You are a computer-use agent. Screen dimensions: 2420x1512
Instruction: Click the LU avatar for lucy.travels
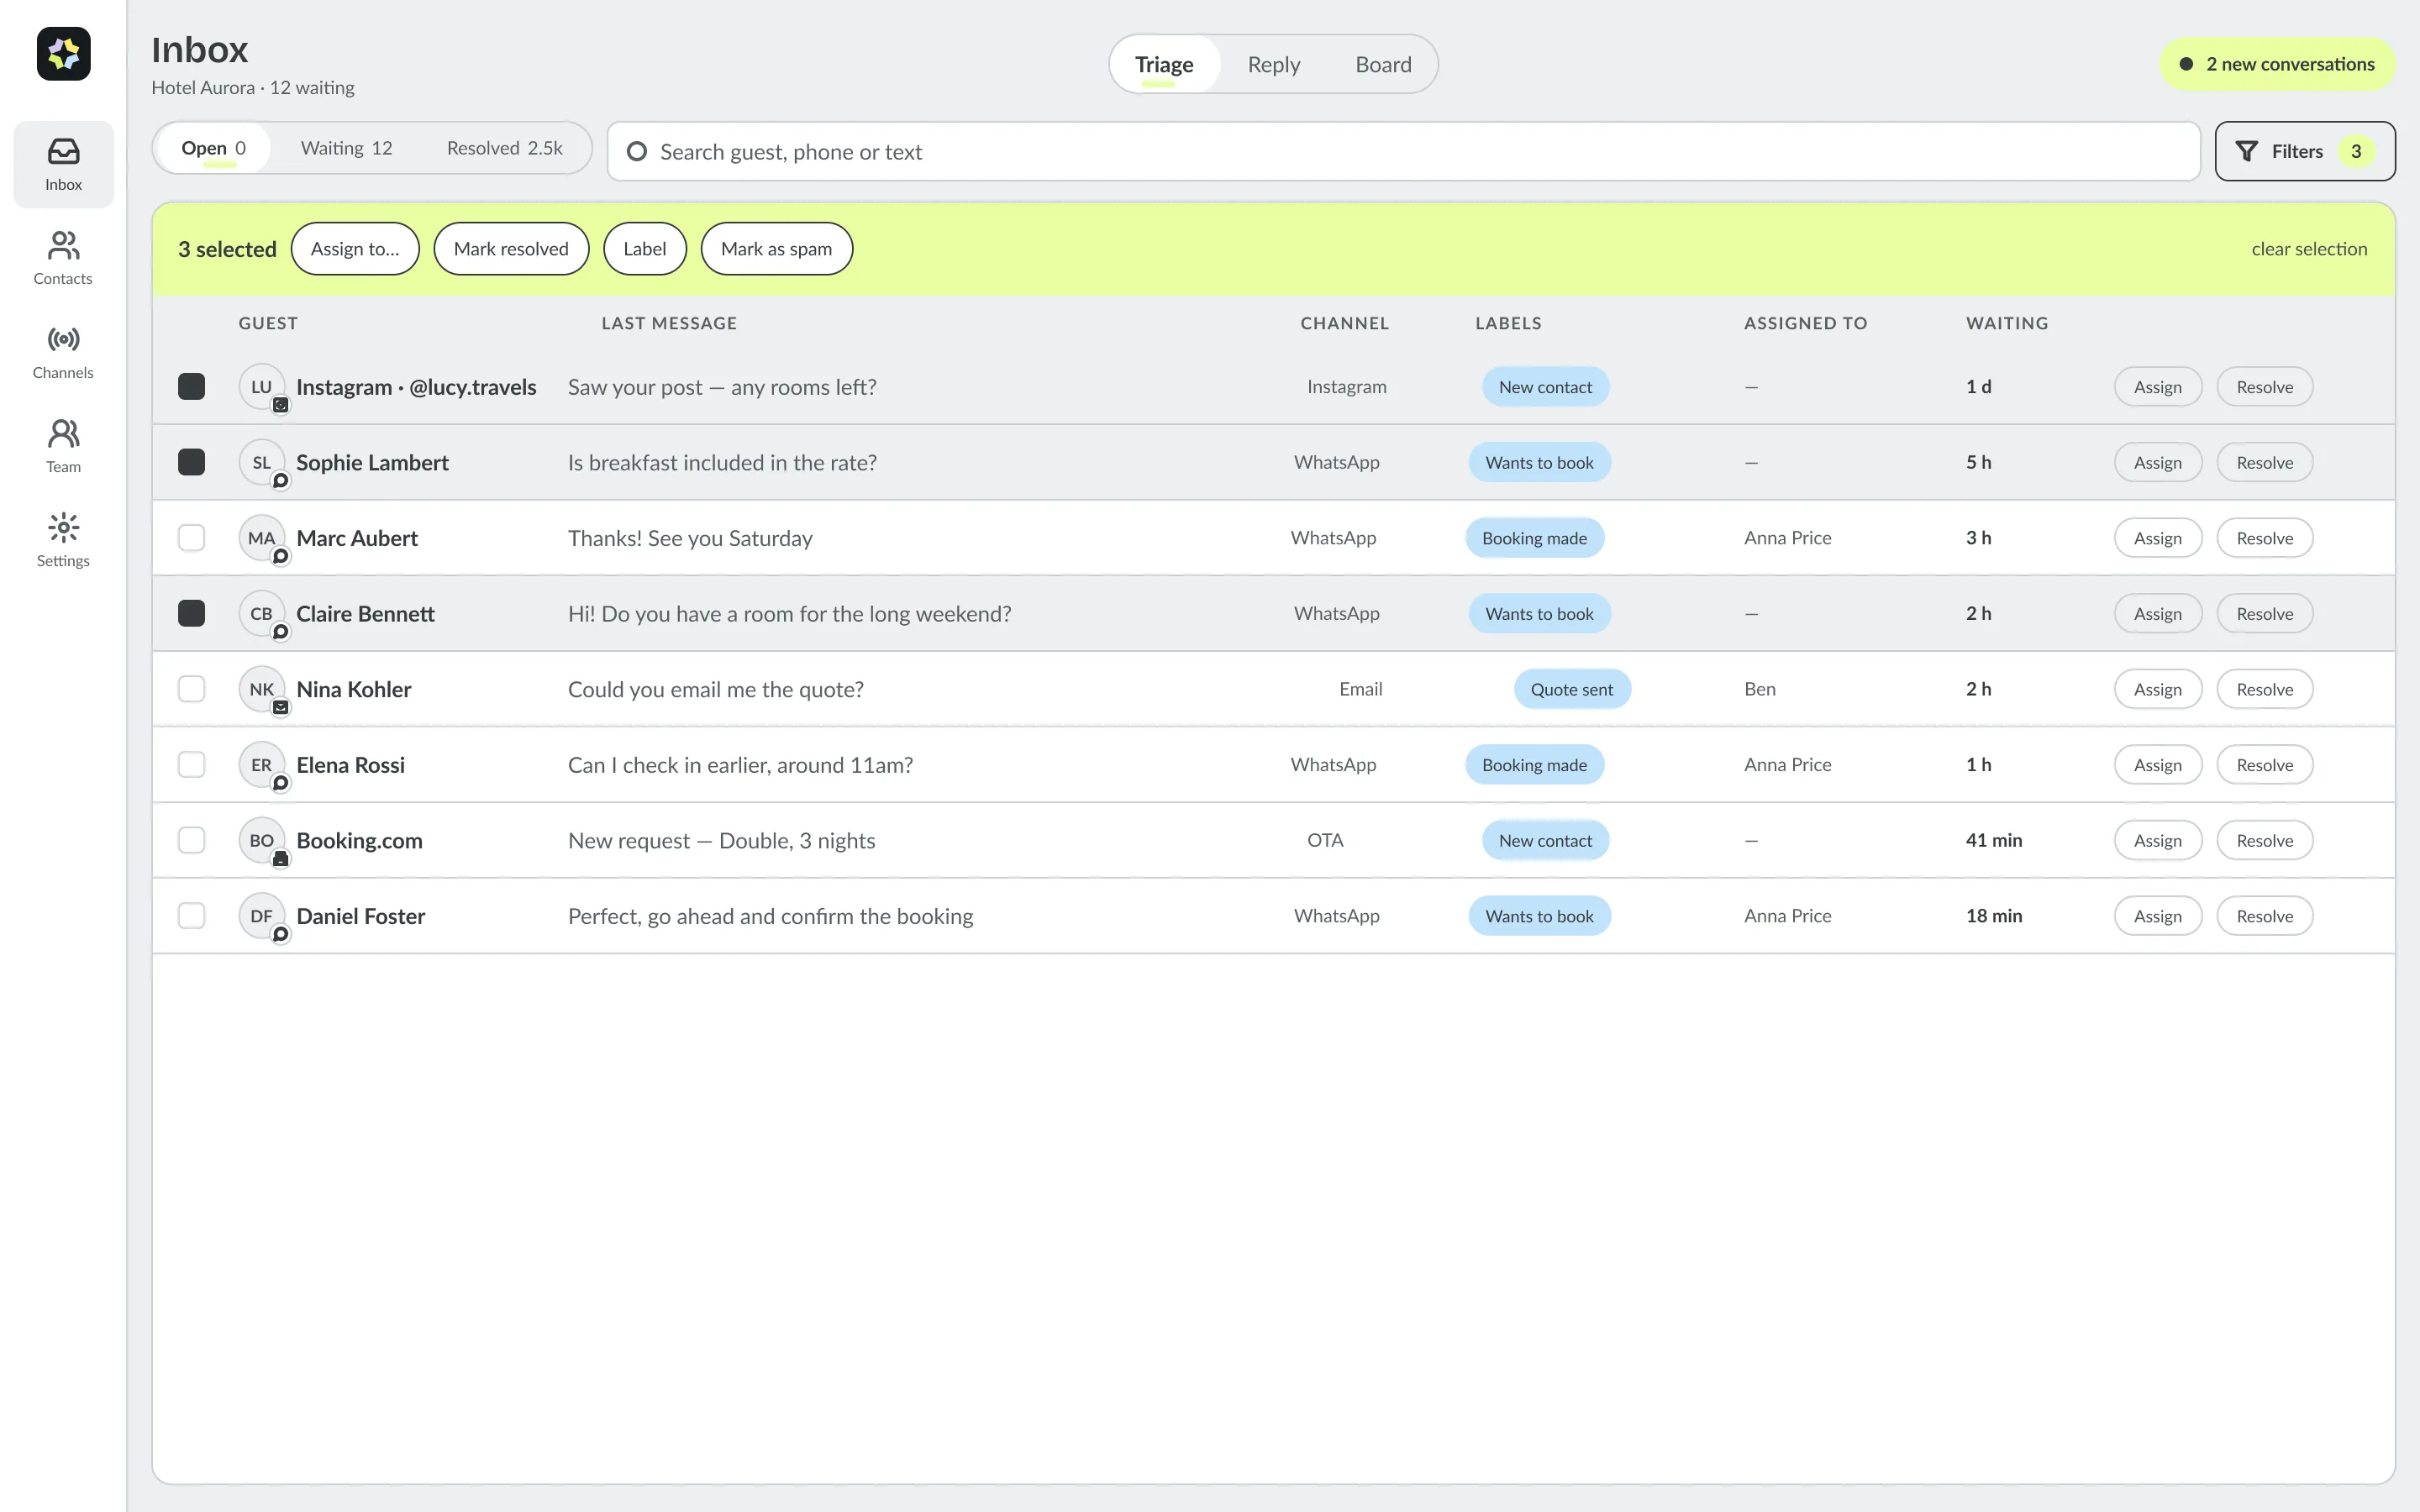pyautogui.click(x=262, y=387)
